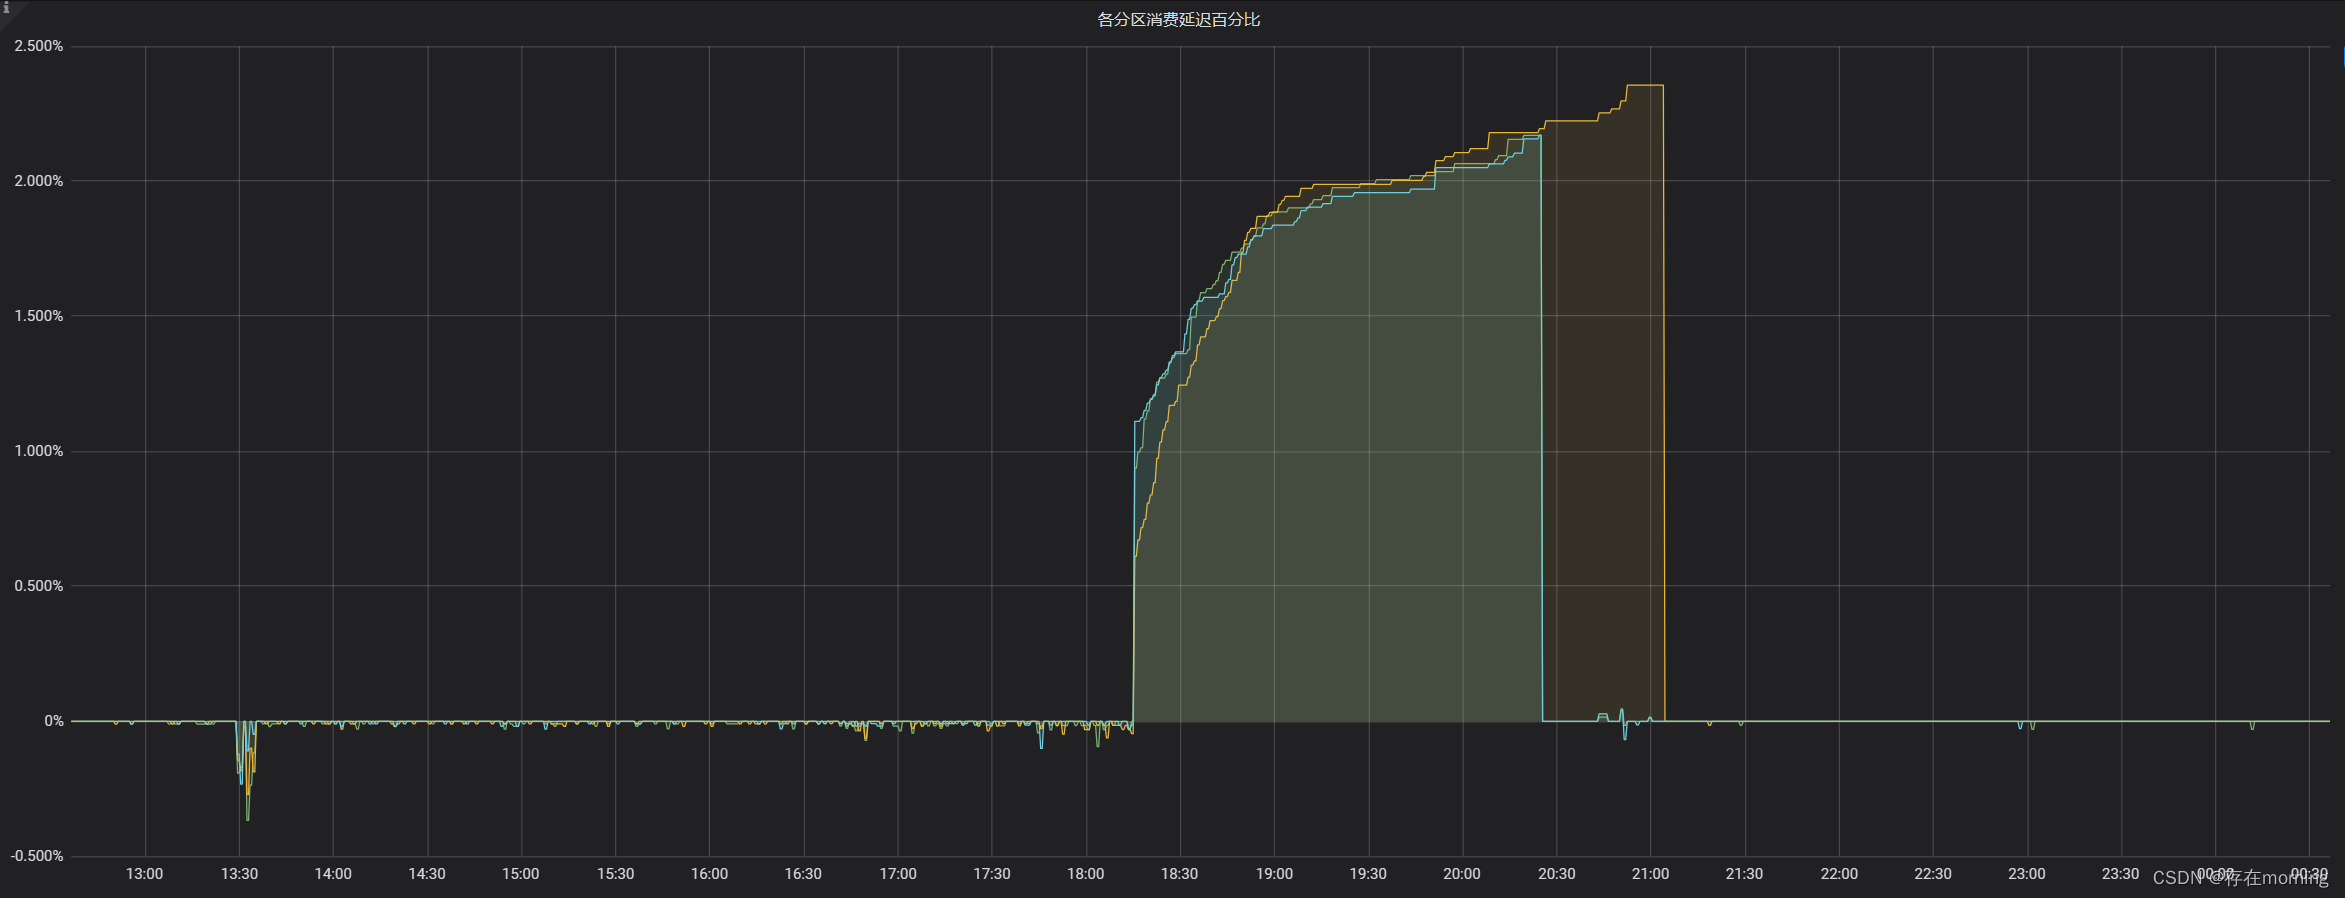2345x898 pixels.
Task: Click the 15:30 time axis label
Action: 616,874
